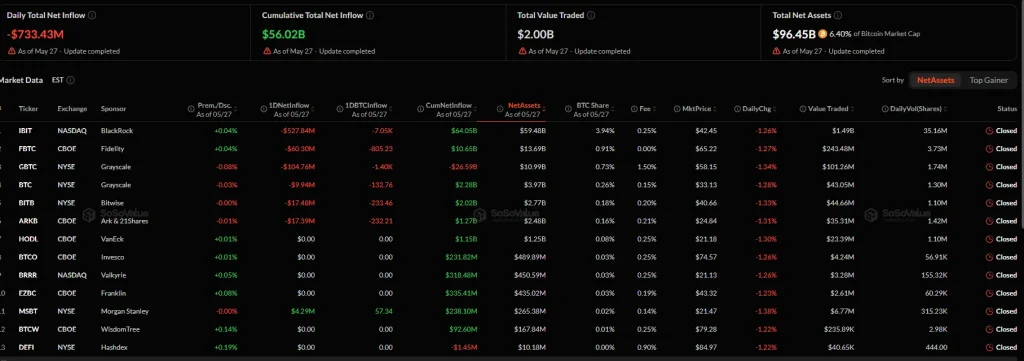Click the clock status icon in BTCW row

989,329
